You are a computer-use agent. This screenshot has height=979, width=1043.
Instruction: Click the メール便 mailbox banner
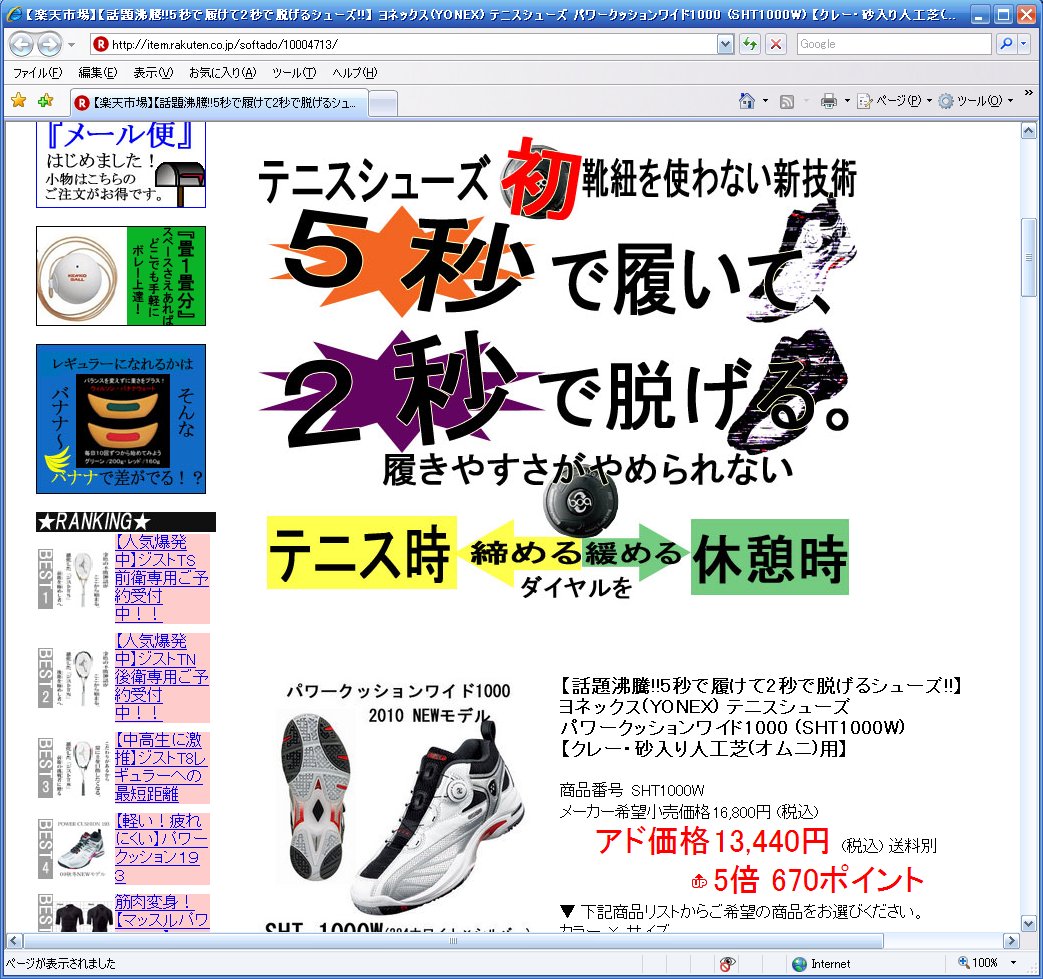pyautogui.click(x=121, y=165)
